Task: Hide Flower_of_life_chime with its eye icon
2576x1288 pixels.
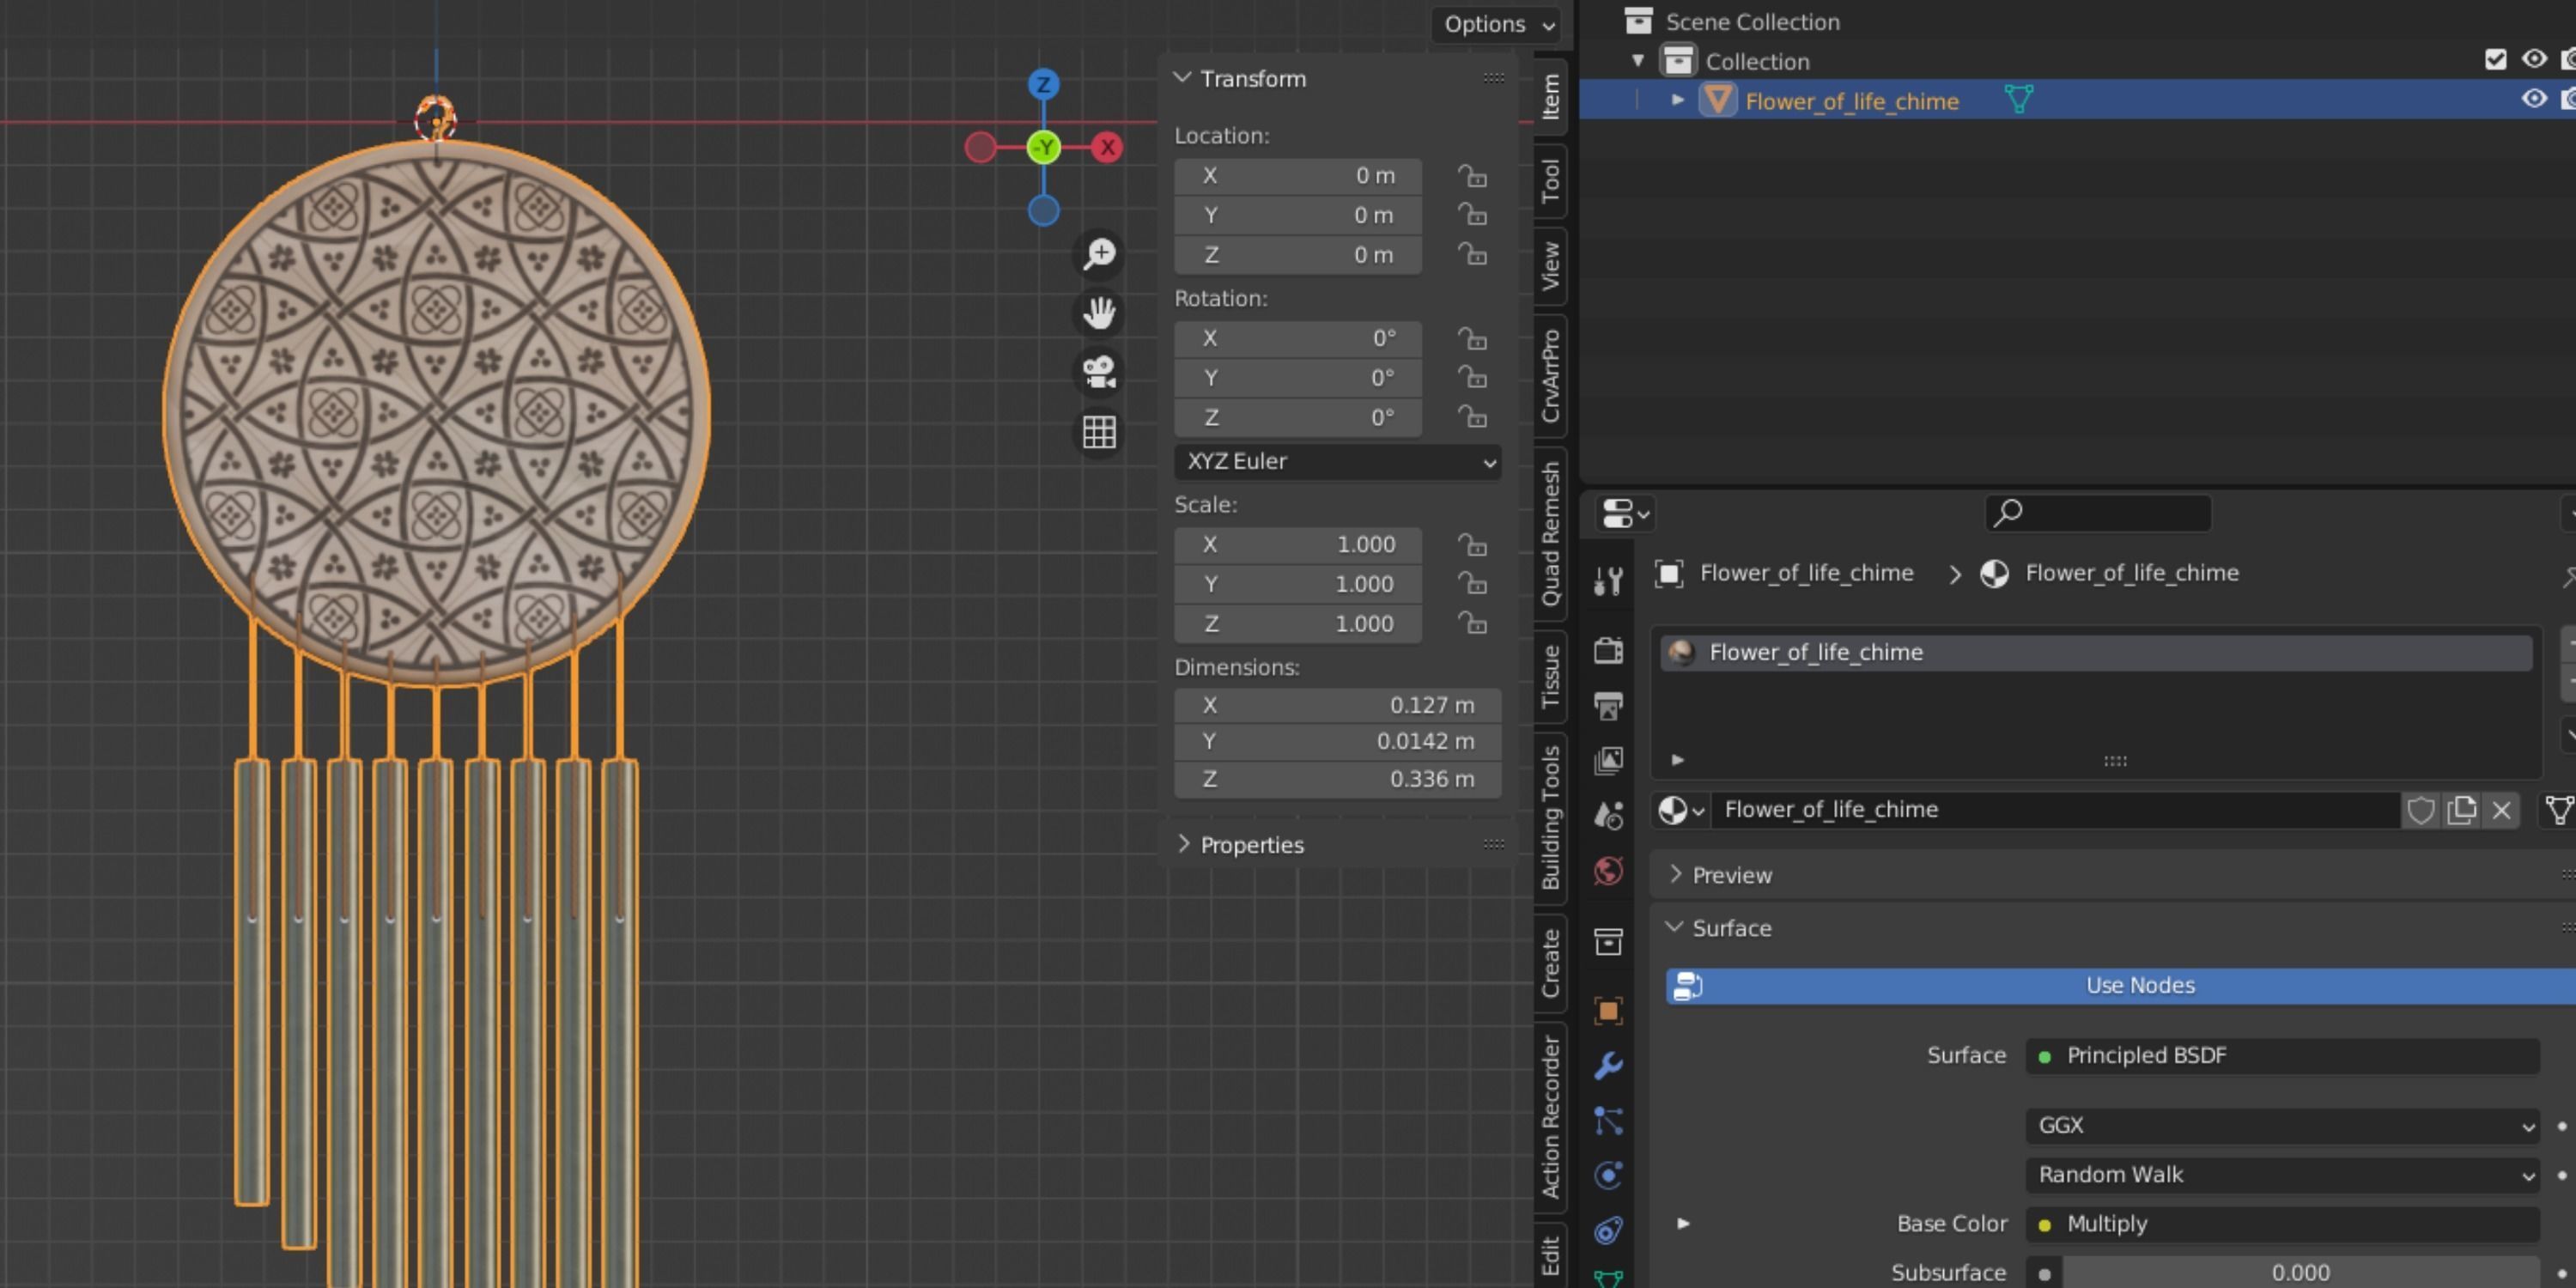Action: (2533, 99)
